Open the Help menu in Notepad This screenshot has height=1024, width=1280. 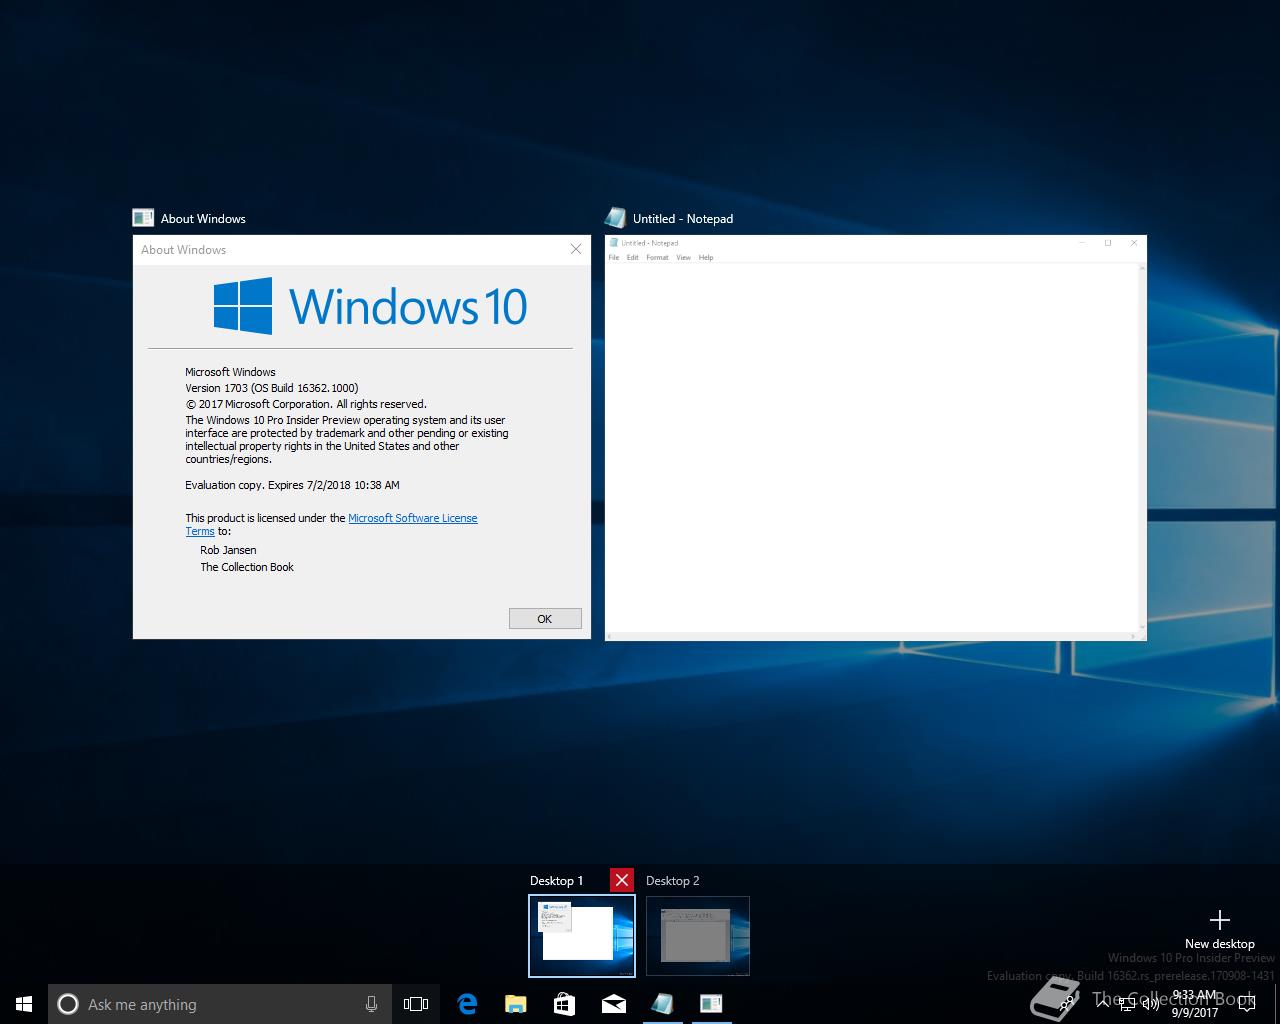click(706, 258)
